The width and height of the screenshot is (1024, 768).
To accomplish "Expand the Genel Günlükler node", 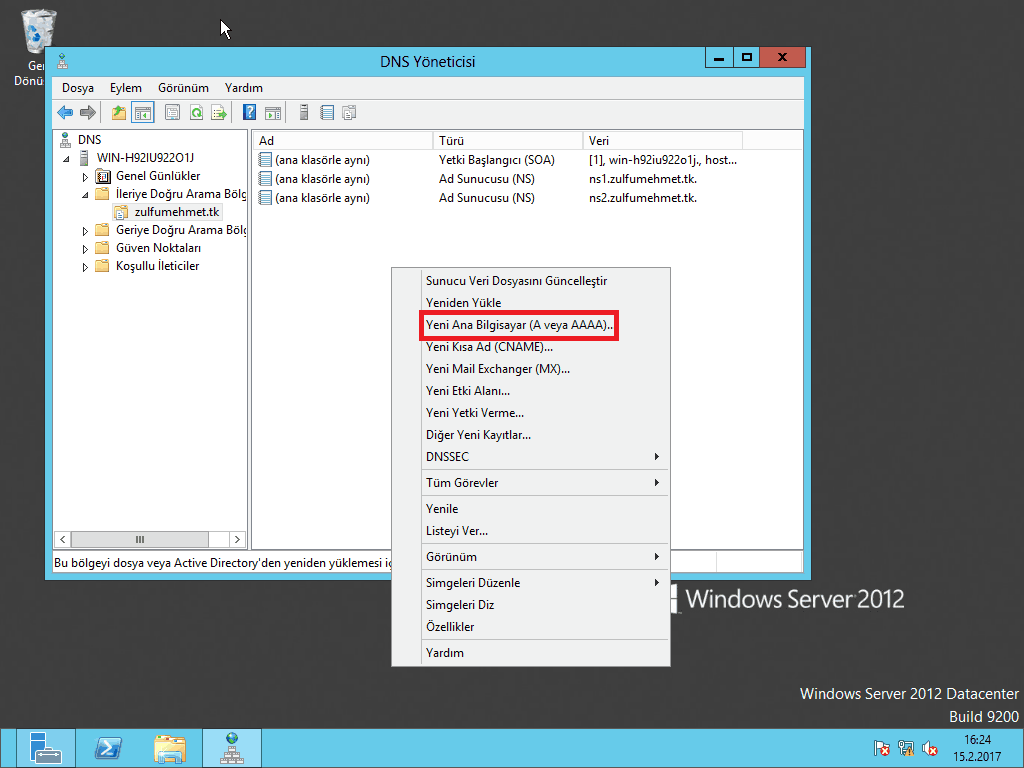I will coord(85,177).
